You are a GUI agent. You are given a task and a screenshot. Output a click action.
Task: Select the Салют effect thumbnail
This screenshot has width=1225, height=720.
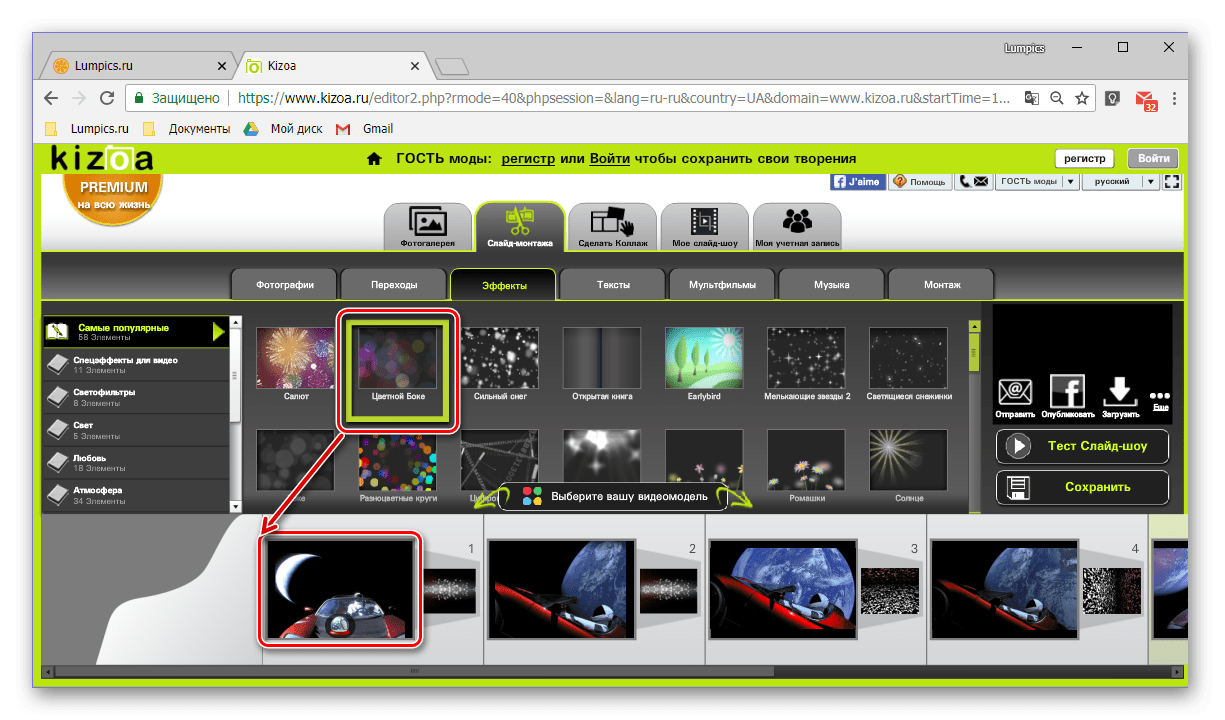pos(296,359)
